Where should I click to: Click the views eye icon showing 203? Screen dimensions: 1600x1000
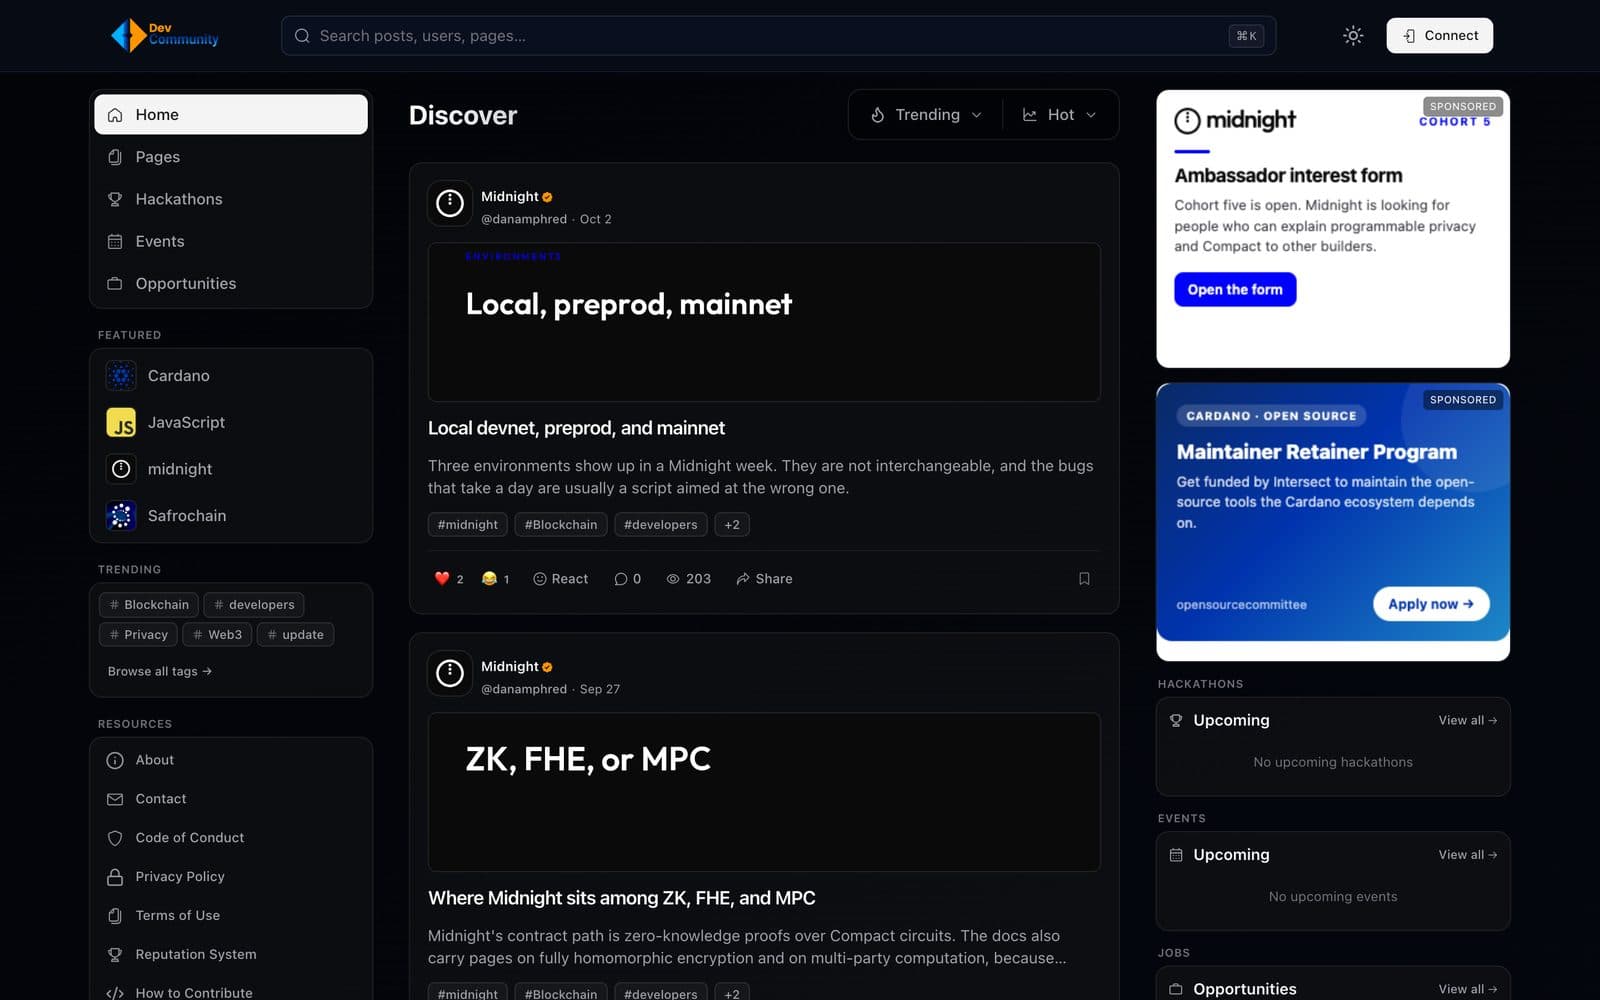[x=673, y=578]
